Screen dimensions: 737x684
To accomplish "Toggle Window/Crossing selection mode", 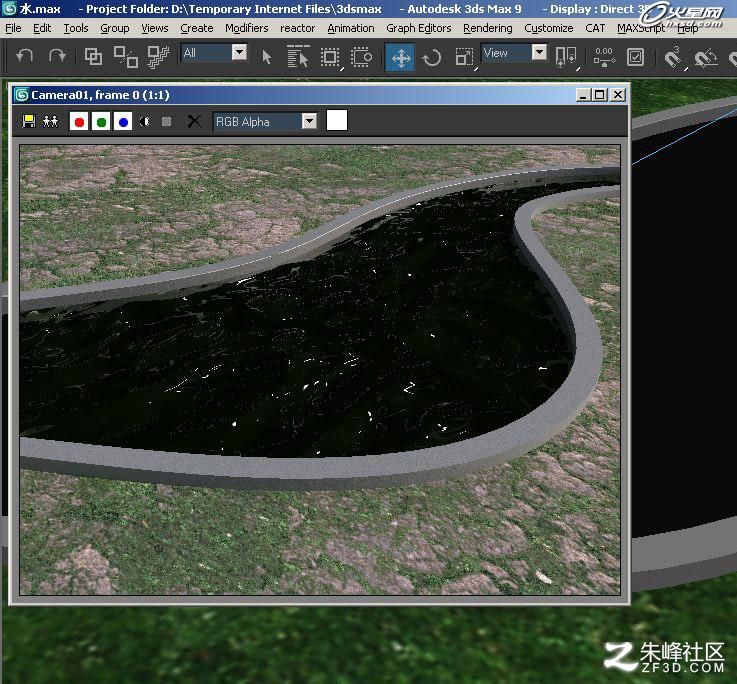I will (361, 57).
